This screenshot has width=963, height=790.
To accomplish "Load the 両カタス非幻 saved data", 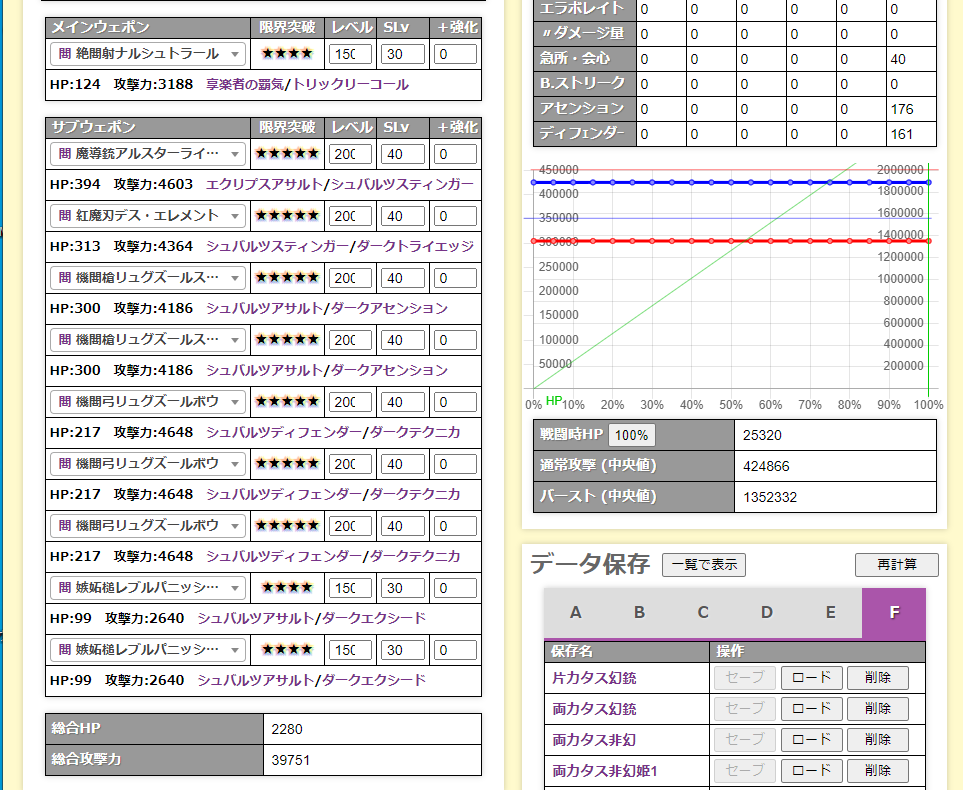I will tap(811, 740).
